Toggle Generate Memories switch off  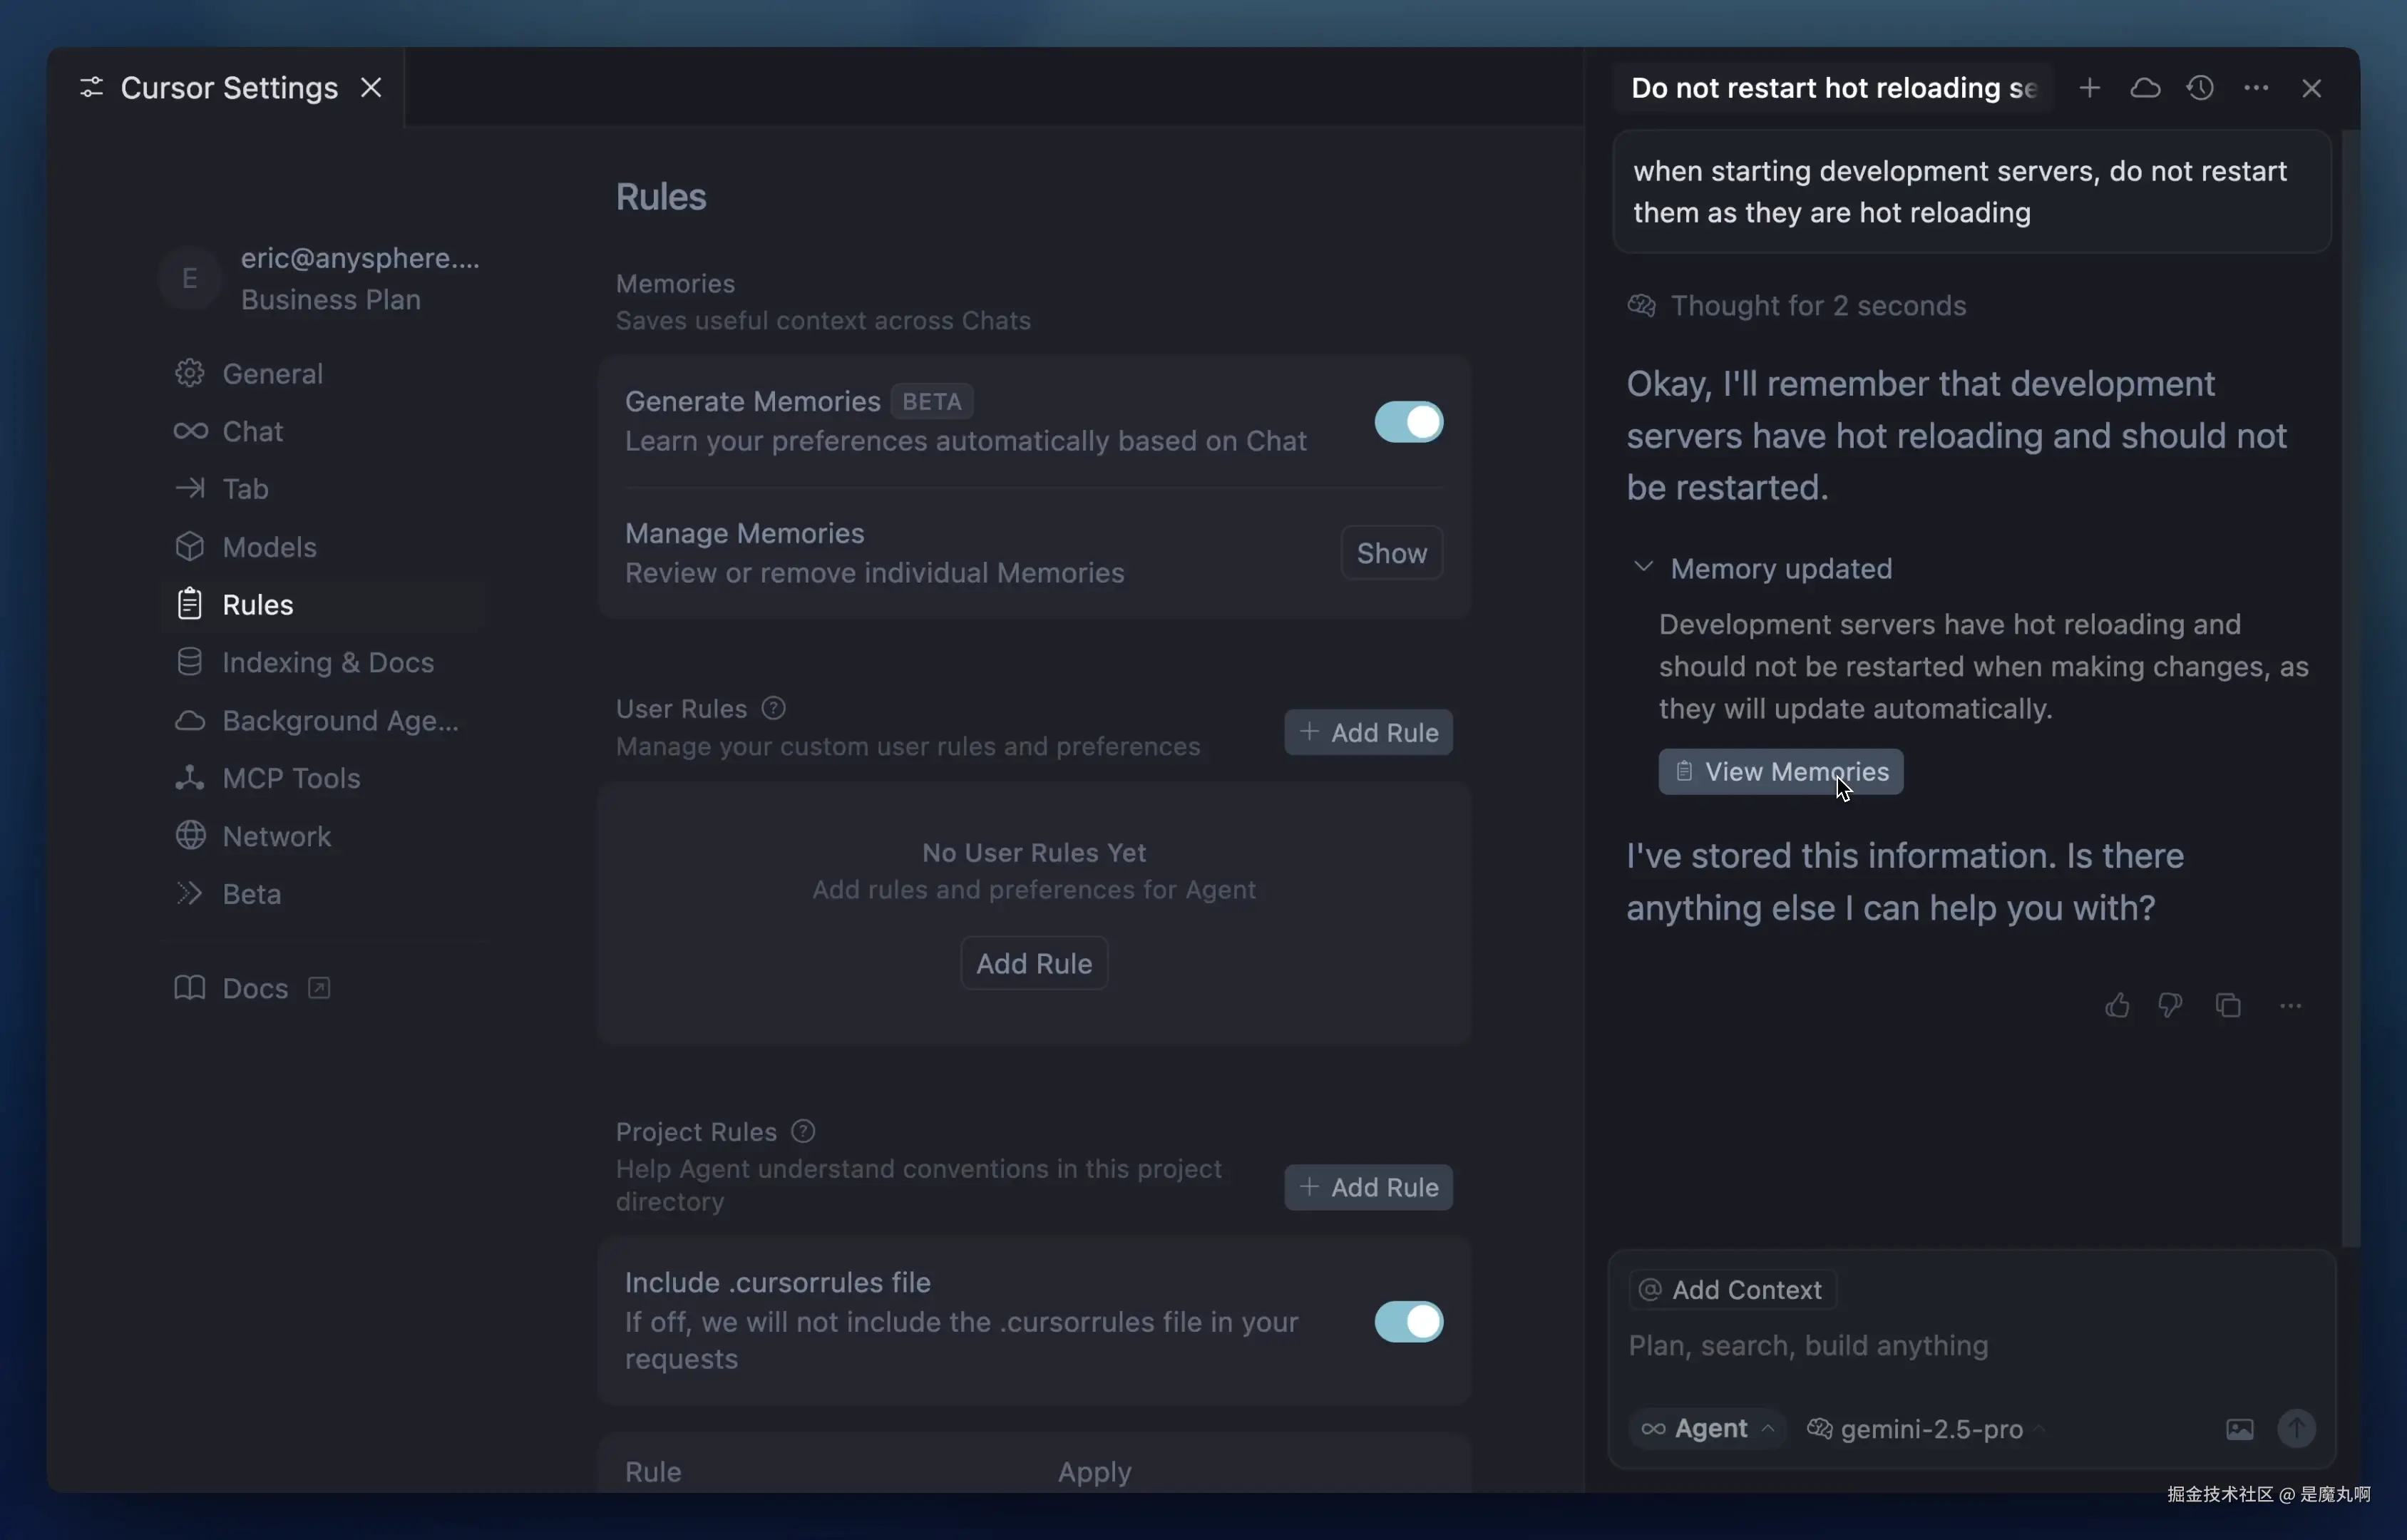coord(1408,422)
